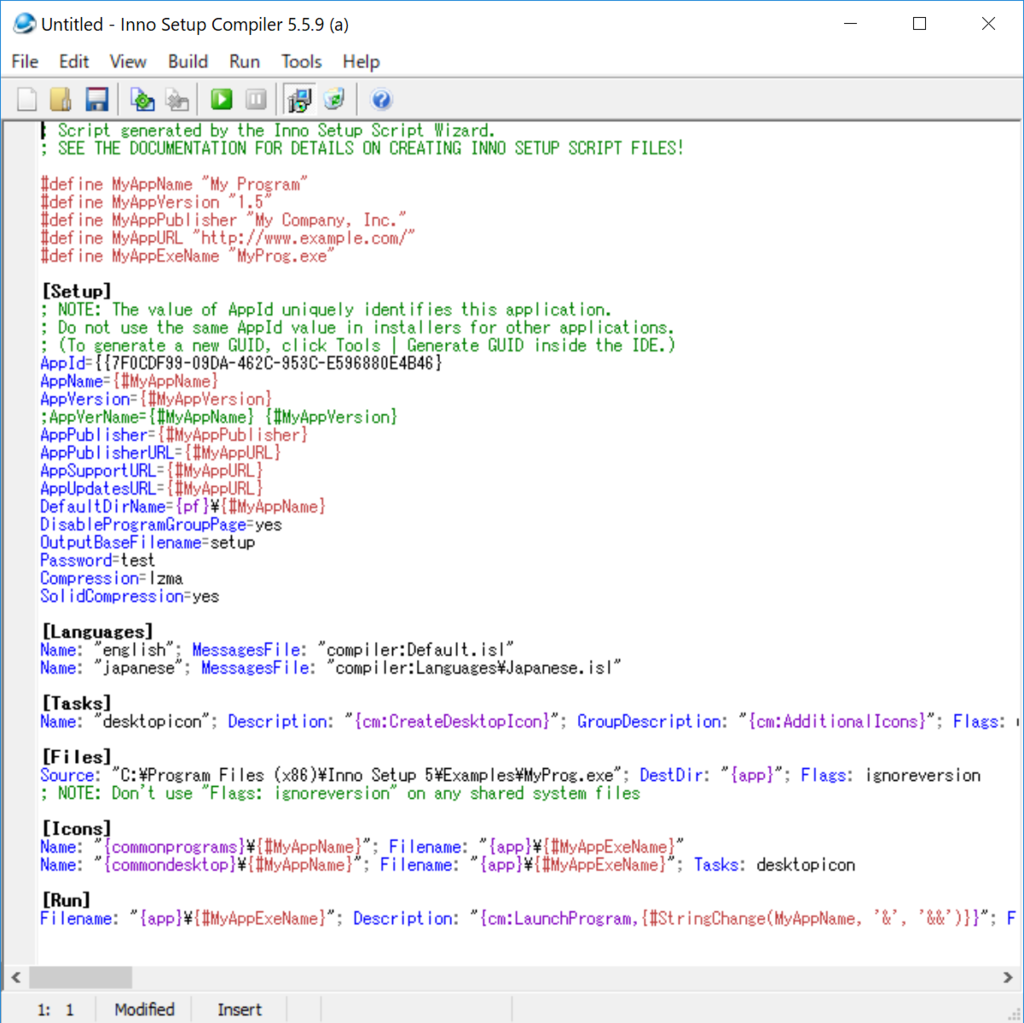Open a script file via folder icon
The height and width of the screenshot is (1023, 1024).
click(x=61, y=99)
